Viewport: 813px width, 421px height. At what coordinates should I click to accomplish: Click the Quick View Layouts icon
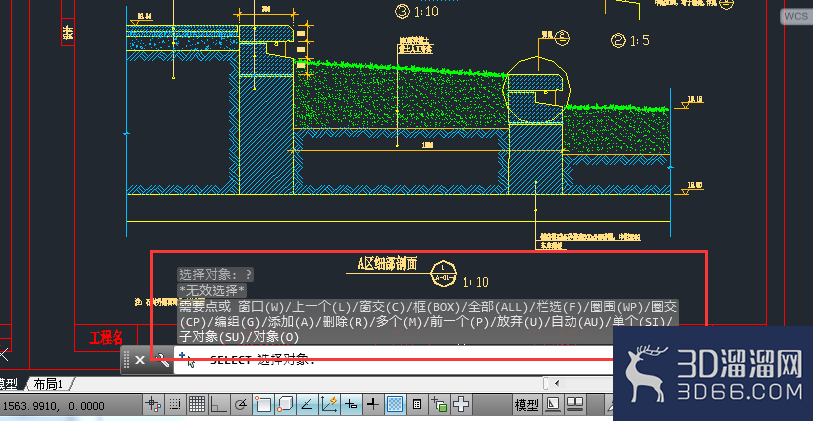[554, 404]
